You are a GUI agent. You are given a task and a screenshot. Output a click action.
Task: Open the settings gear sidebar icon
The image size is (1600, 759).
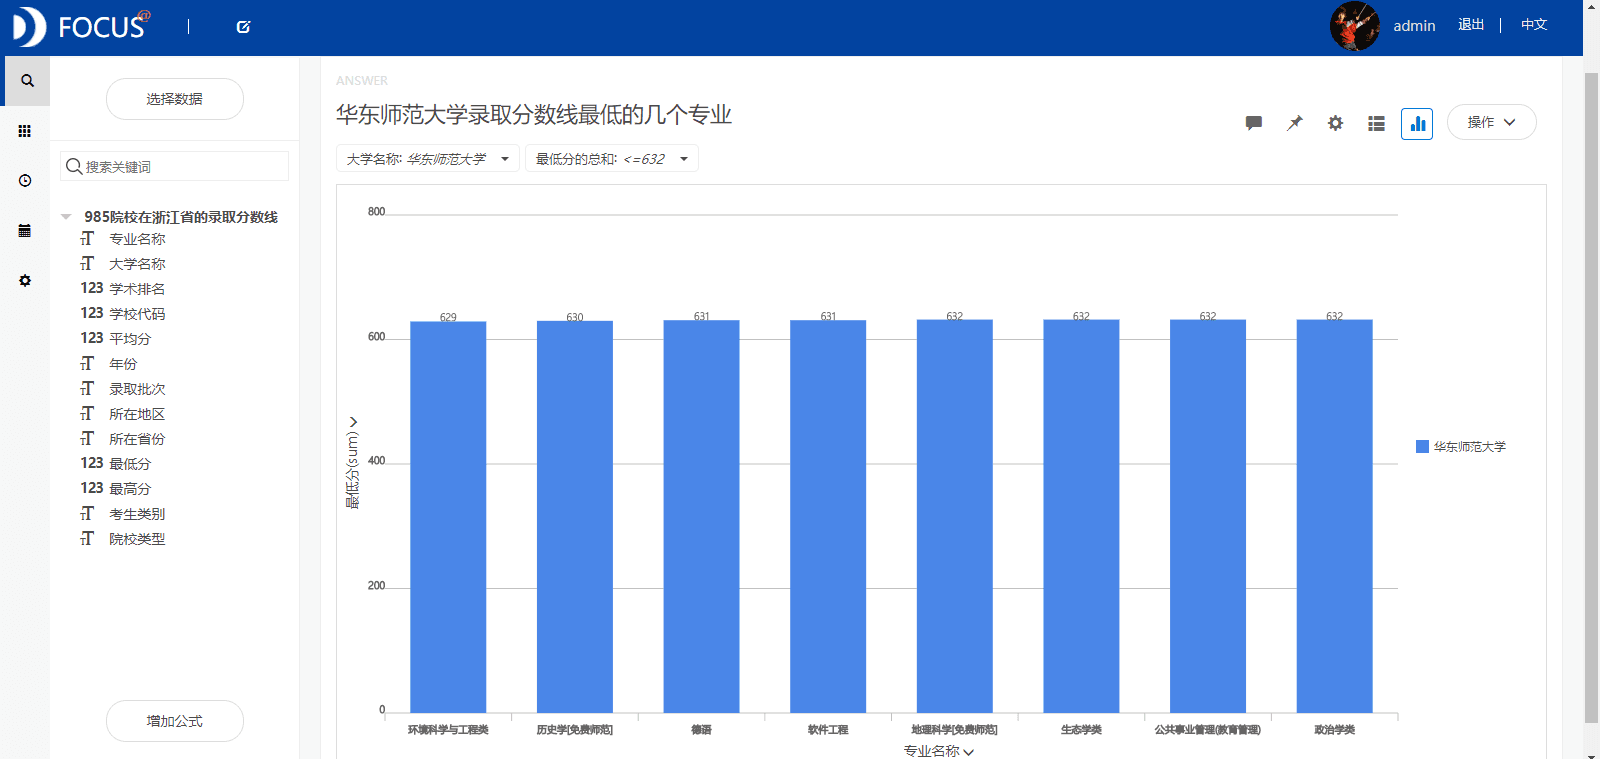point(25,281)
